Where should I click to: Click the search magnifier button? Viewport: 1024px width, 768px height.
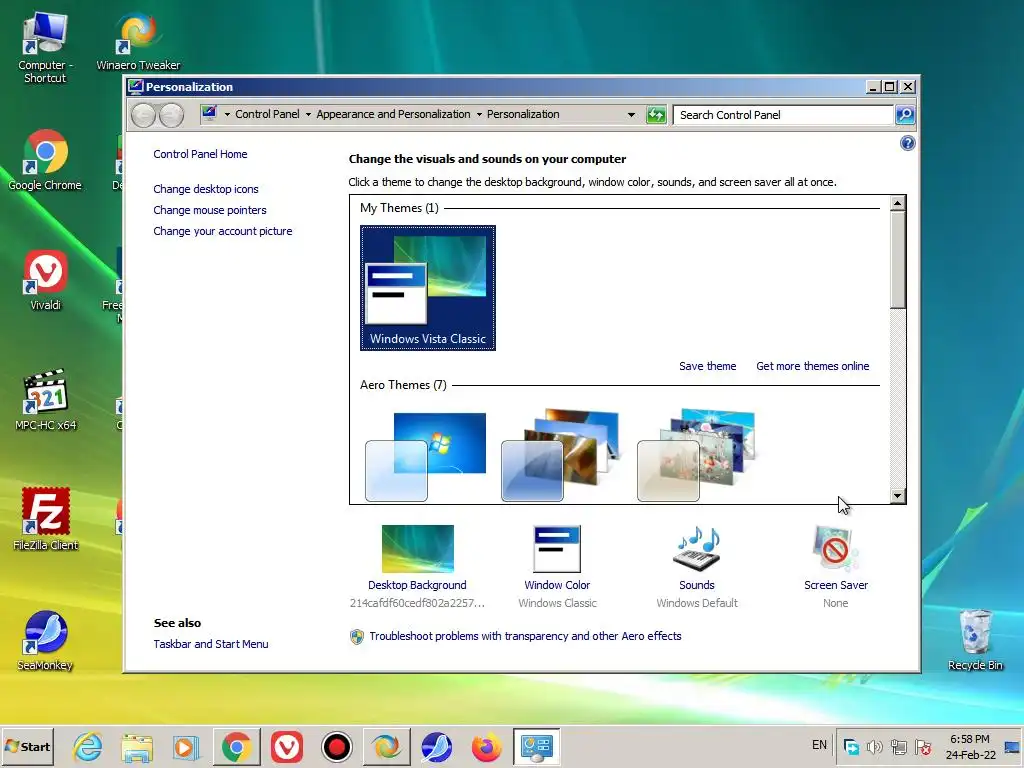904,115
